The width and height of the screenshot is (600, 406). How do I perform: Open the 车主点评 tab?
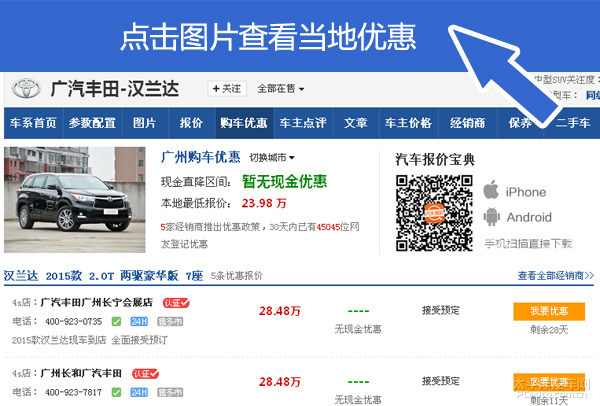pos(303,123)
